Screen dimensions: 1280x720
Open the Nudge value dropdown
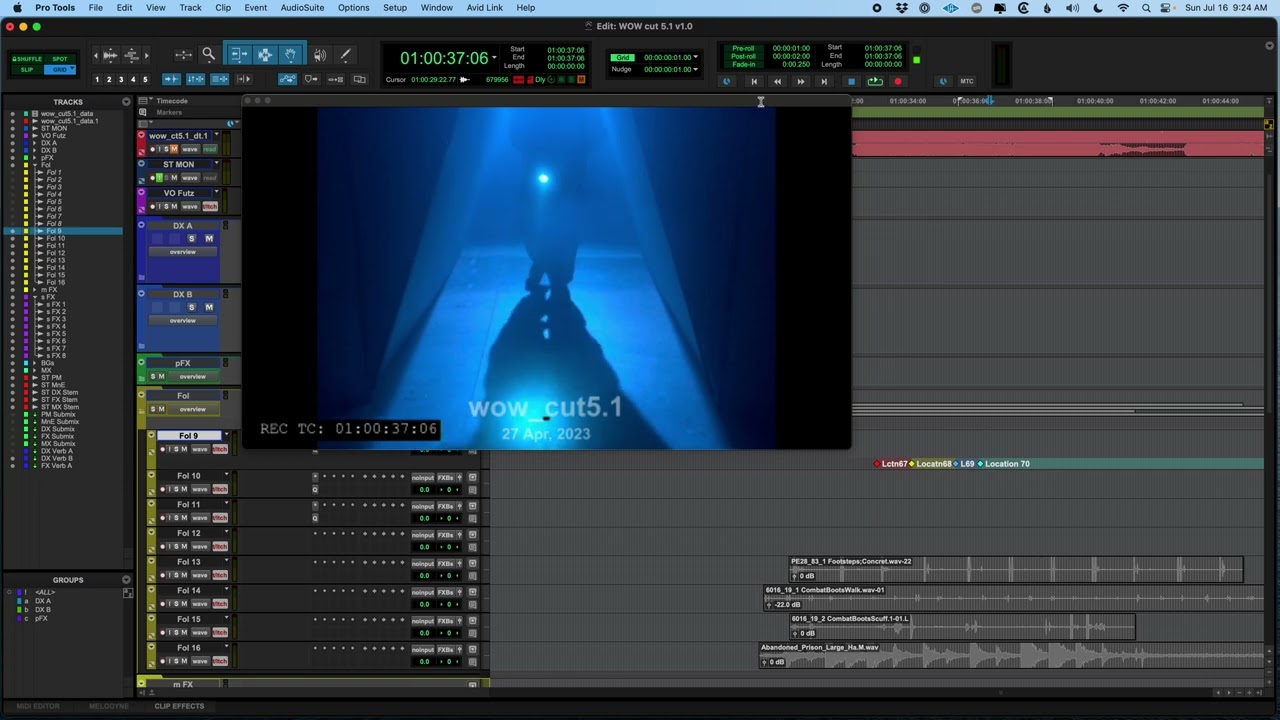(x=695, y=69)
